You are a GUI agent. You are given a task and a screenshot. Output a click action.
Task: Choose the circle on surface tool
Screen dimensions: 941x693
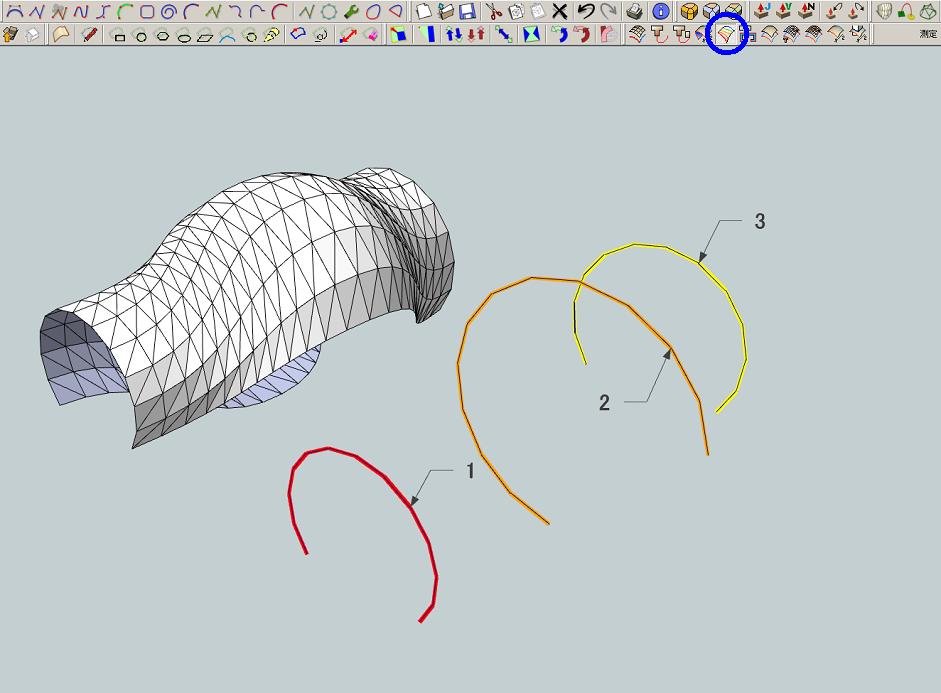141,37
